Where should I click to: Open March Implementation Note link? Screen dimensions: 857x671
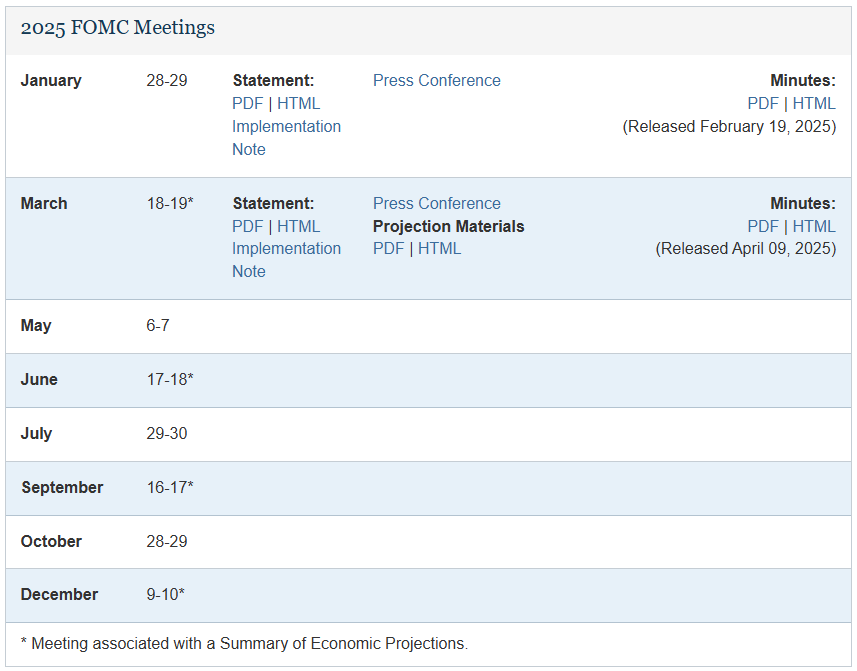(x=286, y=249)
